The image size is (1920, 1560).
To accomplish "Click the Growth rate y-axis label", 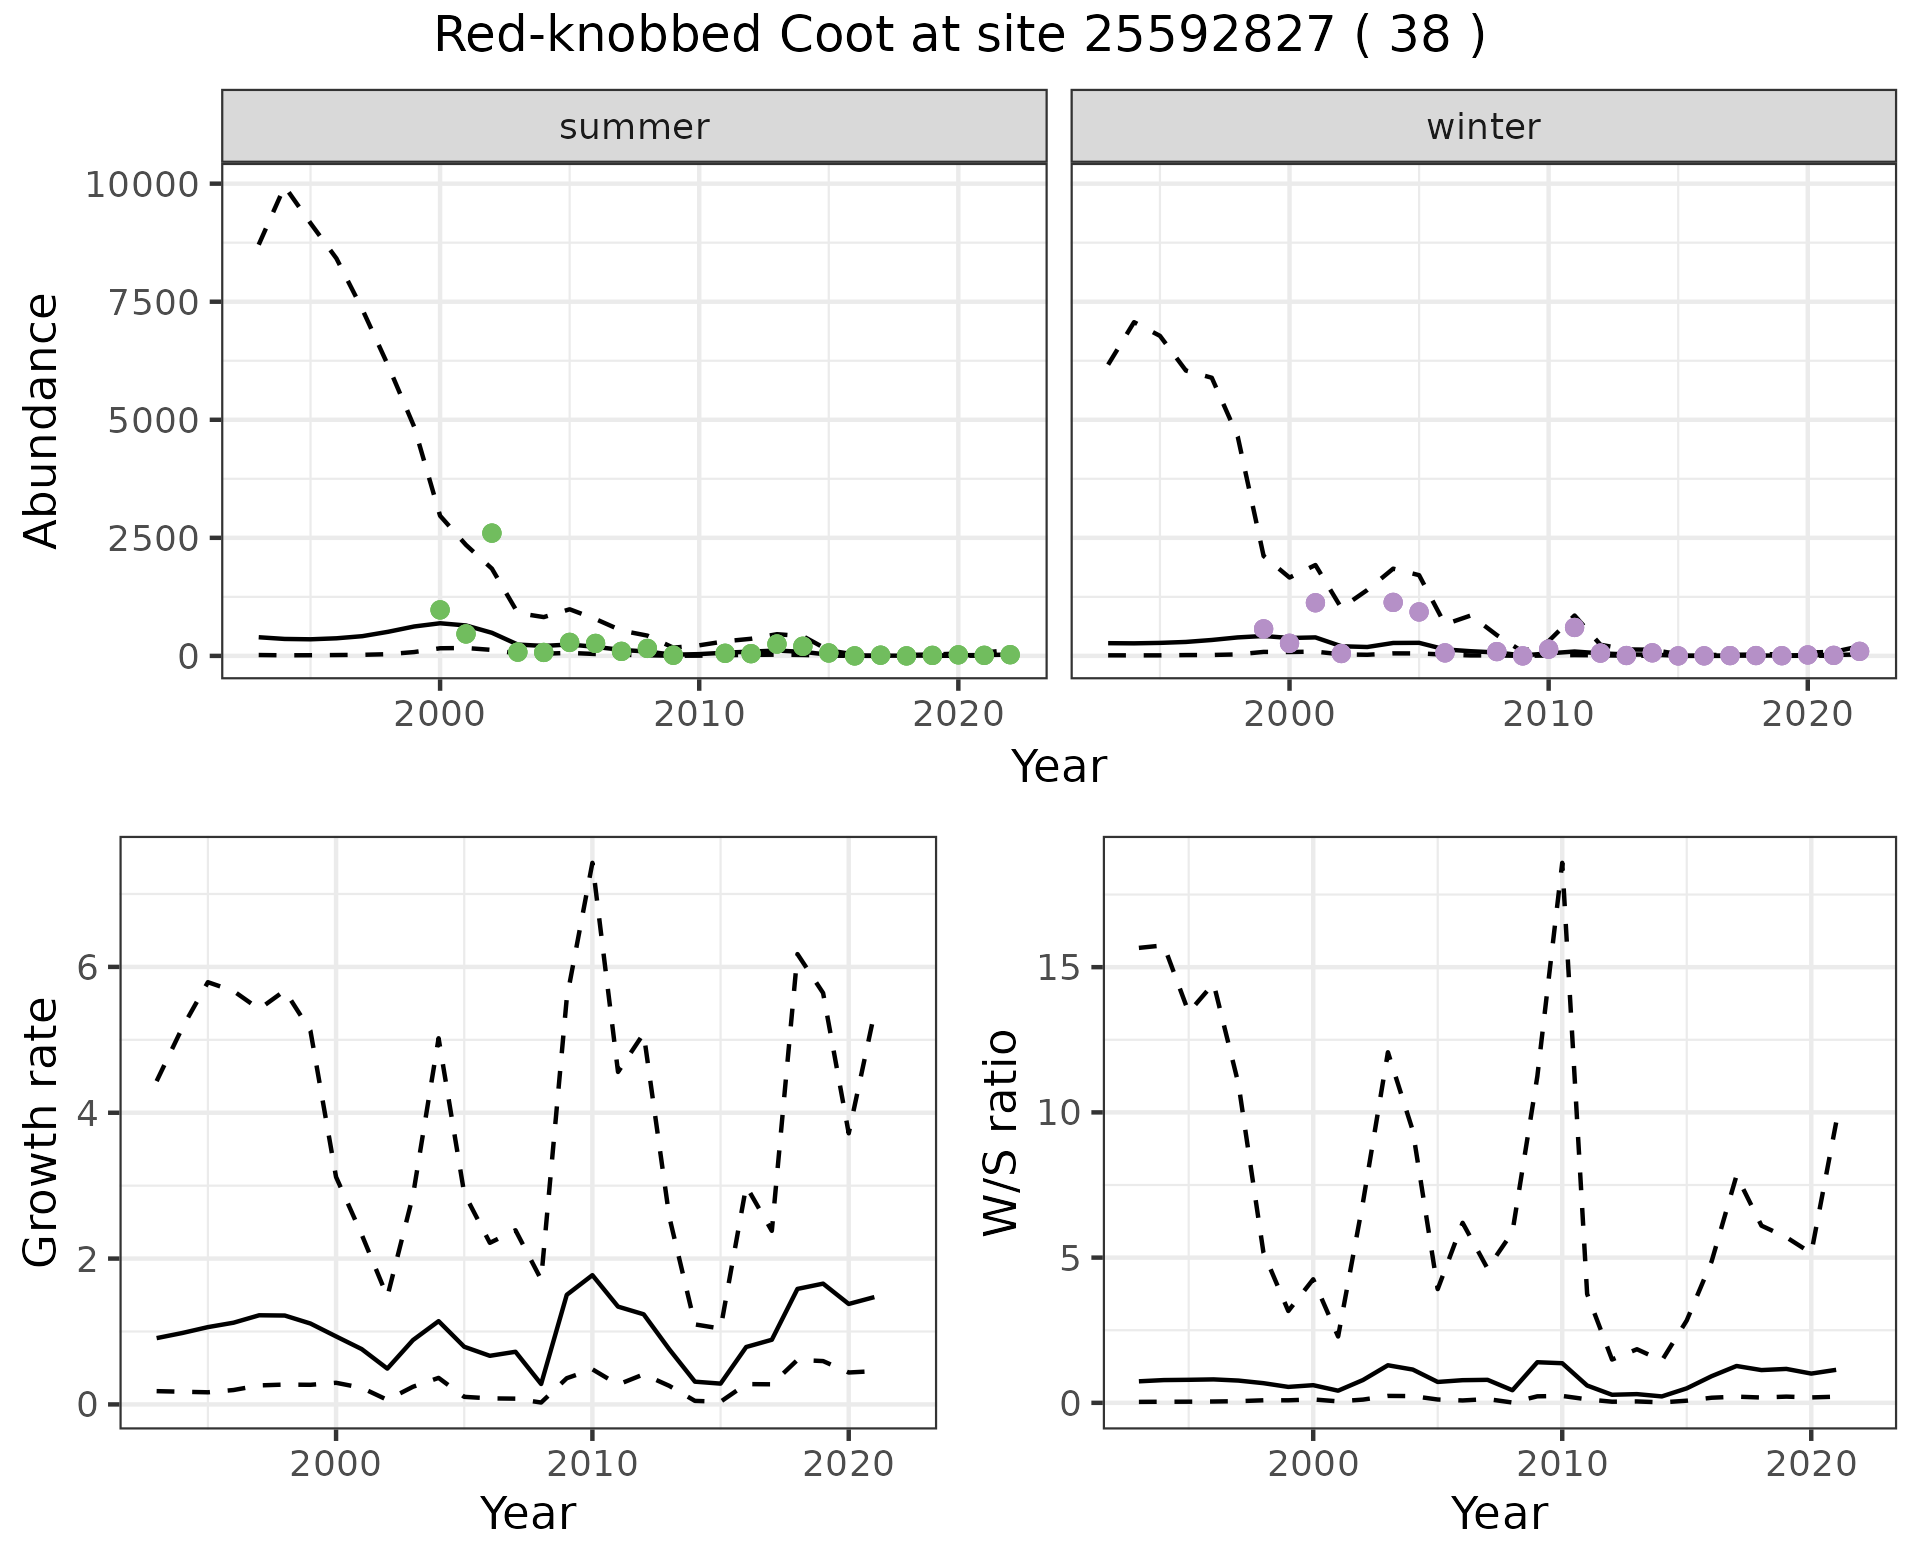I will tap(42, 1132).
